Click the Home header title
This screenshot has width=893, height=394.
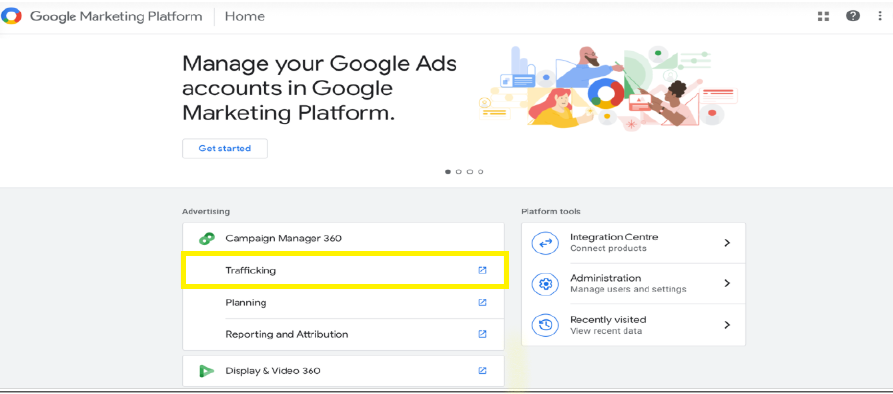(245, 17)
